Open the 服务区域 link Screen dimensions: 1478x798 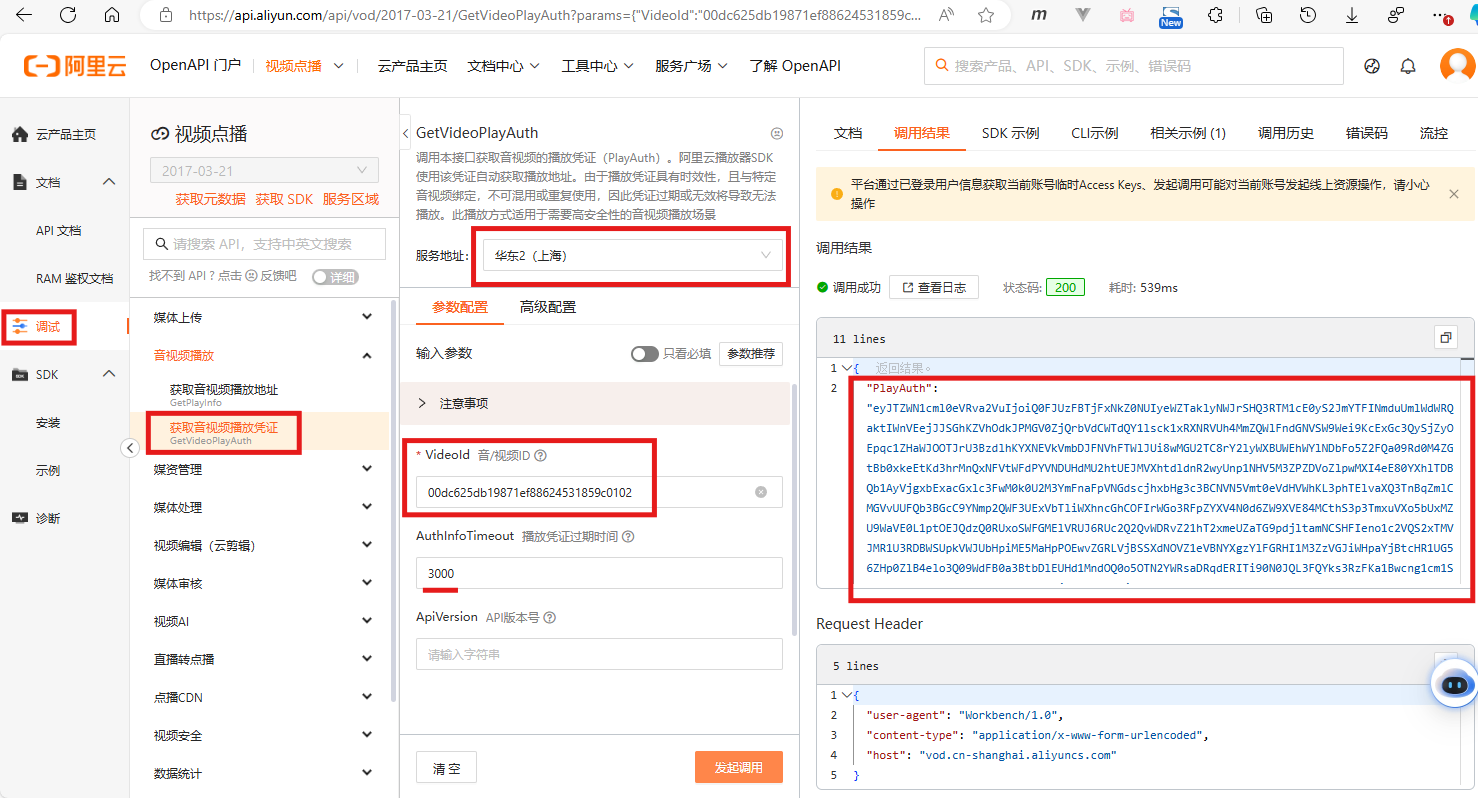[x=350, y=199]
